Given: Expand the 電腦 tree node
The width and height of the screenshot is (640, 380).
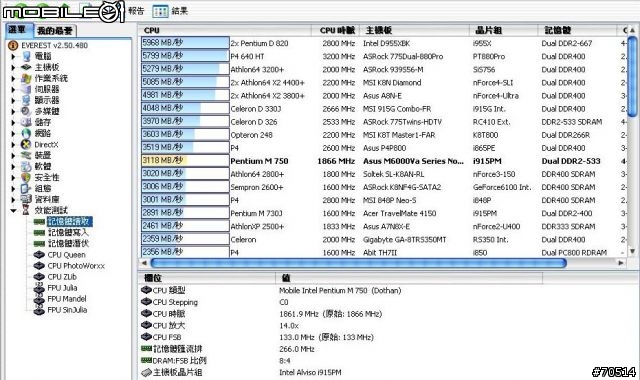Looking at the screenshot, I should 13,56.
